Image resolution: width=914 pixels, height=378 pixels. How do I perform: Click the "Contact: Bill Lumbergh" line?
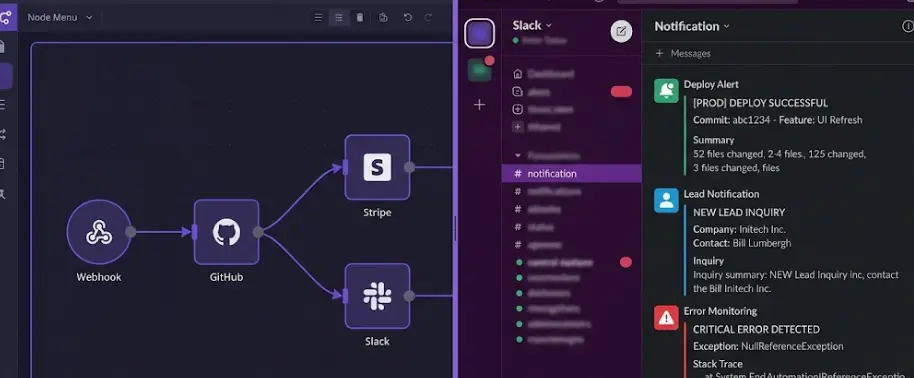(x=742, y=243)
